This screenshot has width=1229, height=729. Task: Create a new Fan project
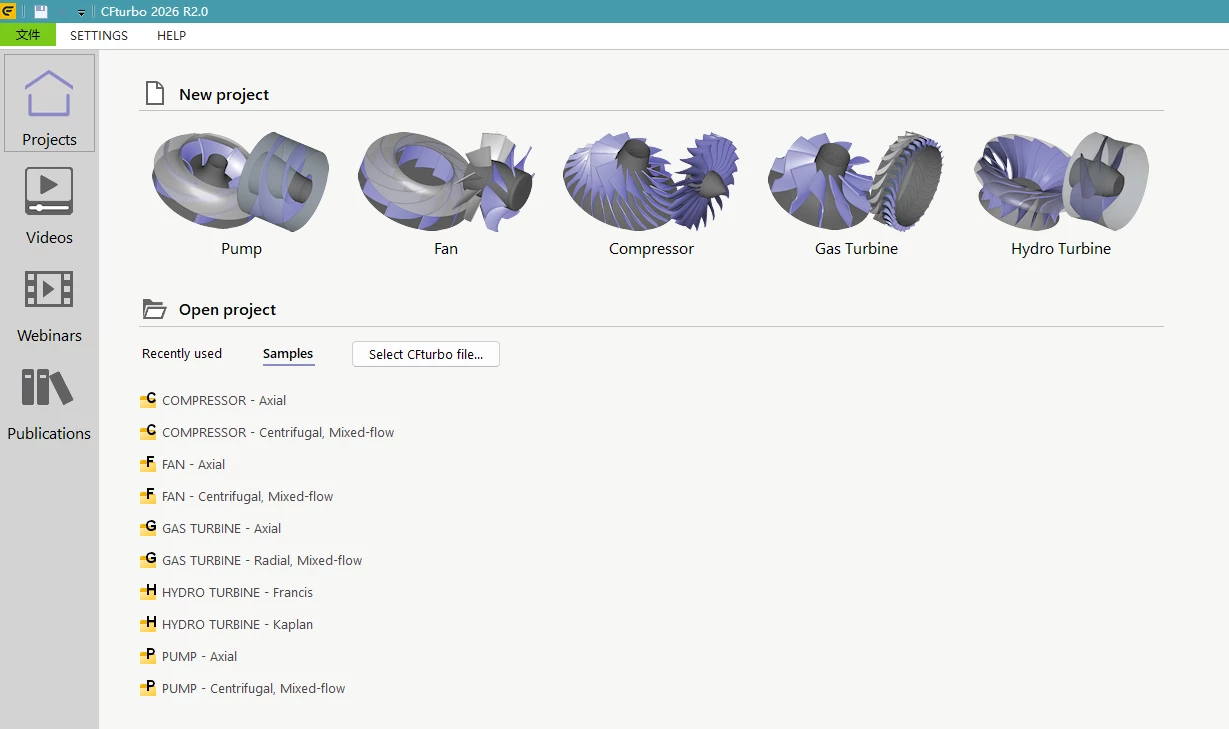click(x=446, y=193)
